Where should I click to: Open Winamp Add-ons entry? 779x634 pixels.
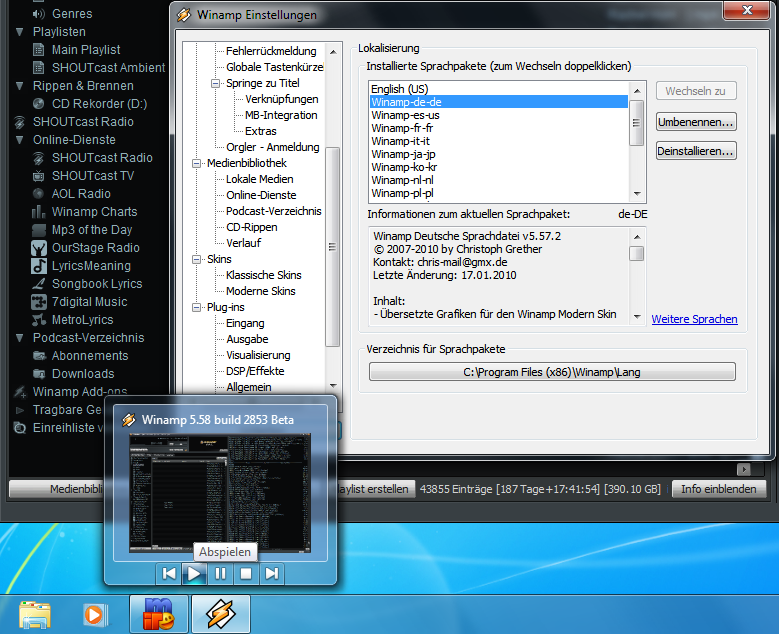click(x=79, y=392)
